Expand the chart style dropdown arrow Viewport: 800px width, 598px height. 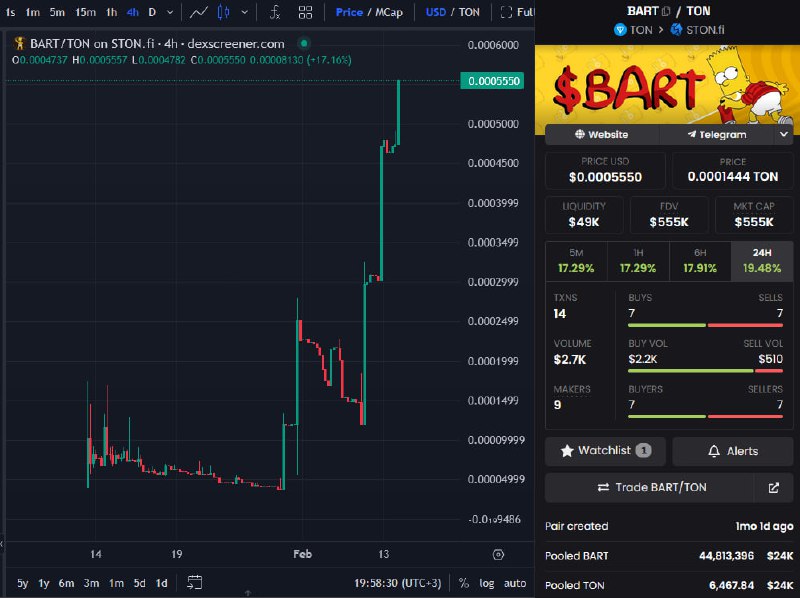(244, 12)
